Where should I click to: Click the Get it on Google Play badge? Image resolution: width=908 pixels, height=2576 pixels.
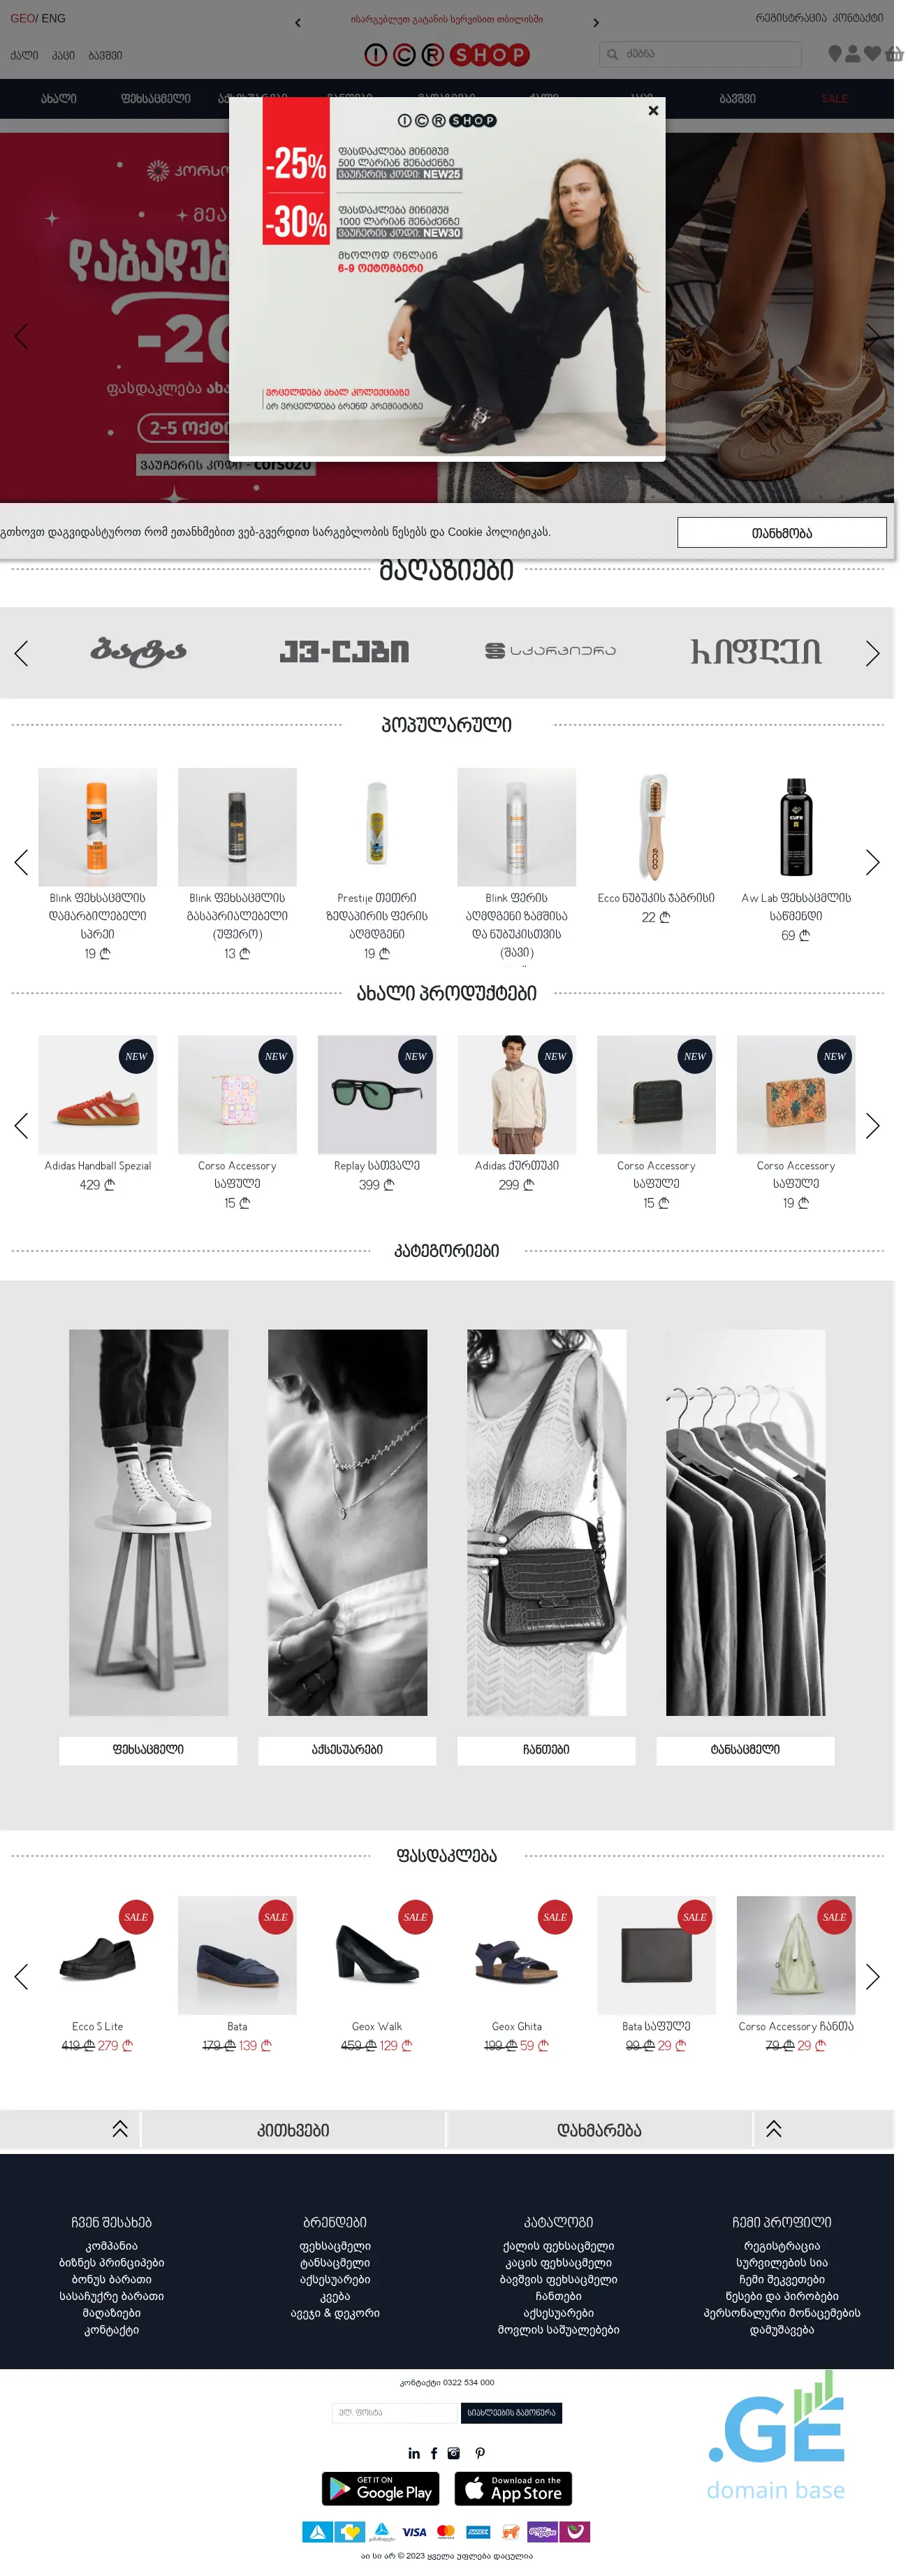tap(381, 2488)
